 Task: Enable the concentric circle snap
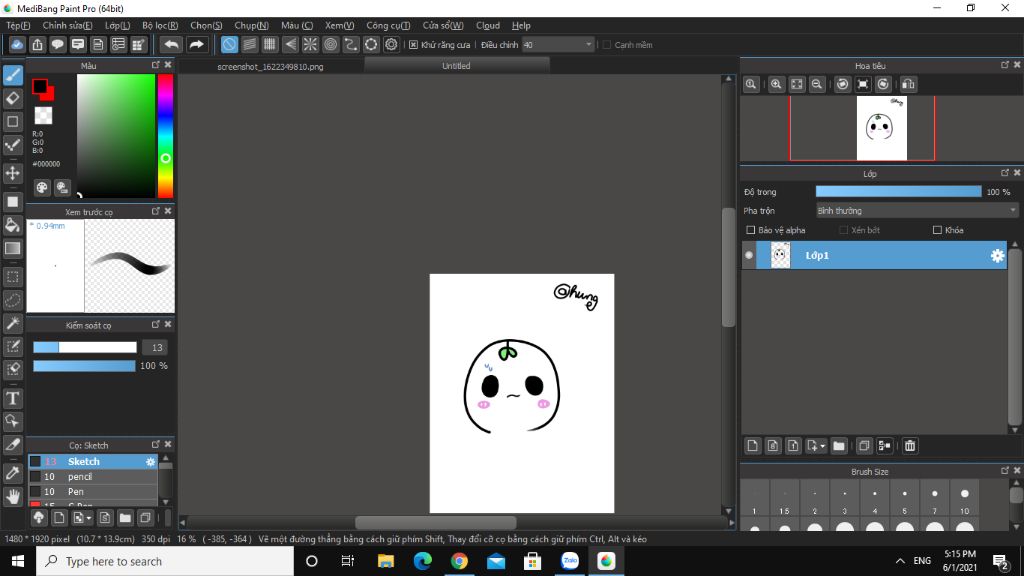coord(330,44)
